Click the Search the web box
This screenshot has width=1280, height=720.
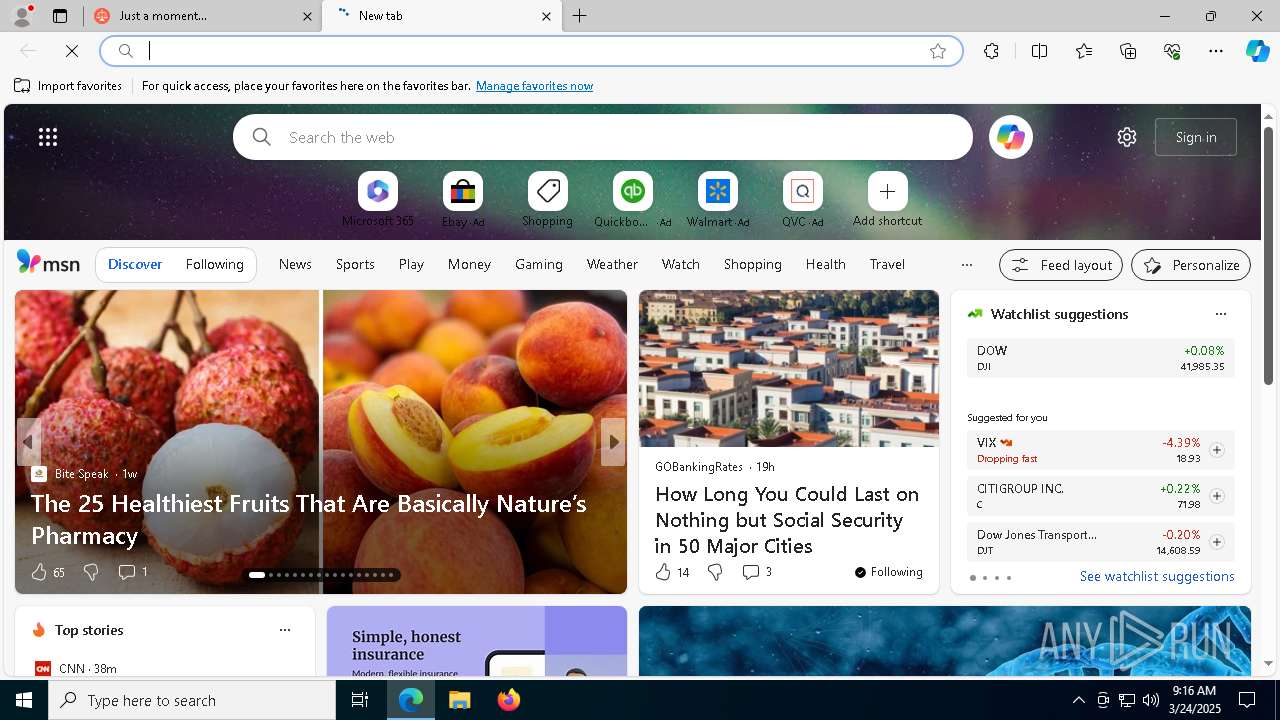(603, 137)
